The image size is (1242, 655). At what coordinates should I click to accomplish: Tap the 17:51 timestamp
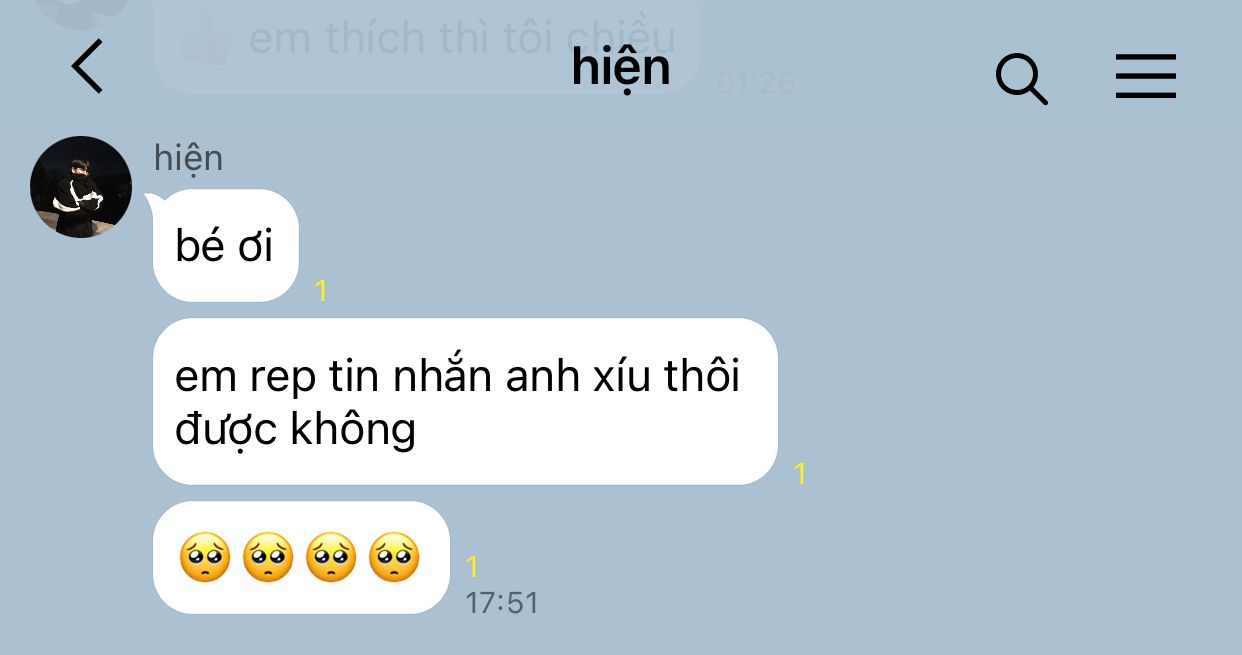pos(502,603)
